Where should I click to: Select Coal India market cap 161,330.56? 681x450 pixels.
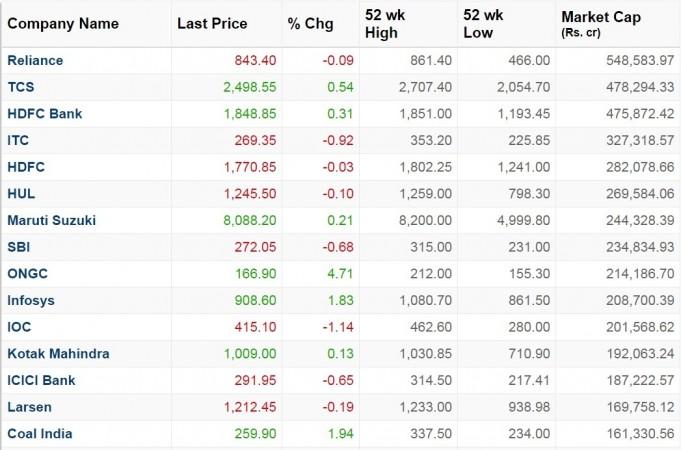click(x=640, y=434)
